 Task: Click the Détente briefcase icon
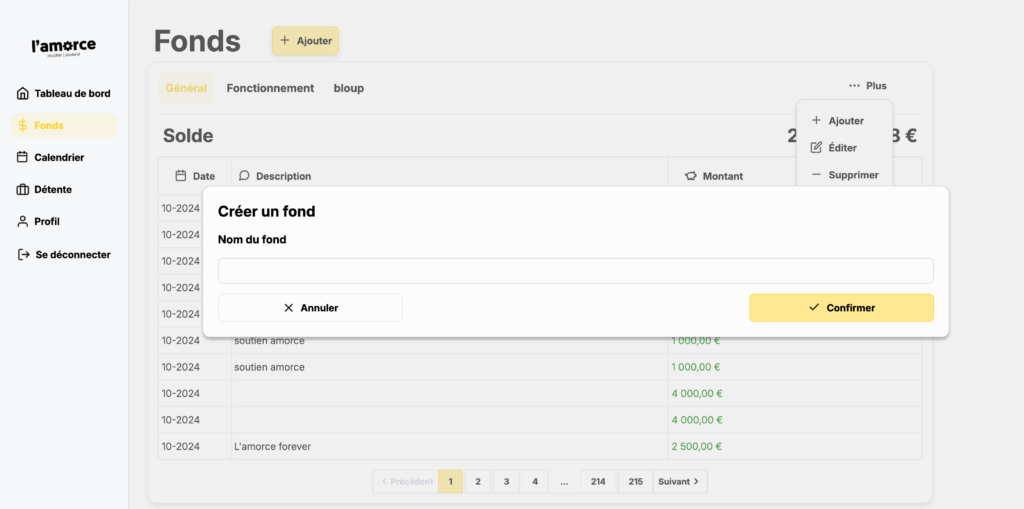click(23, 189)
